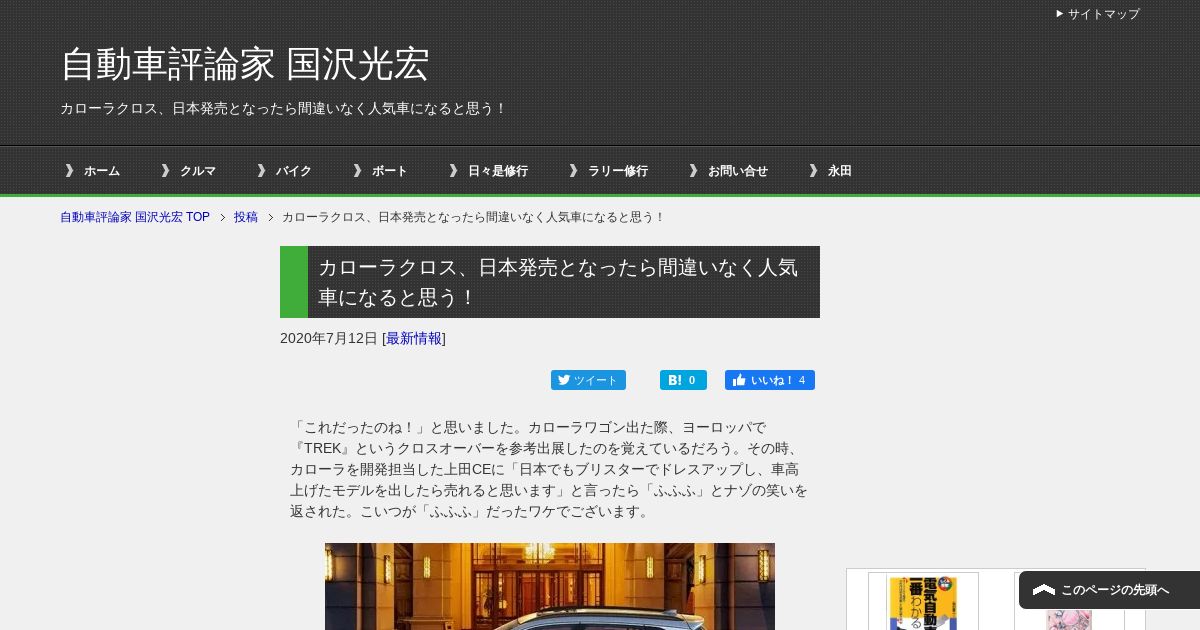The height and width of the screenshot is (630, 1200).
Task: Open the 最新情報 category link
Action: coord(414,338)
